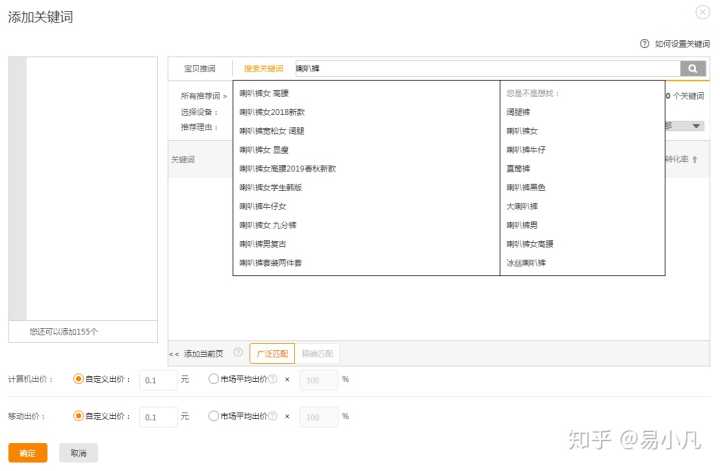Click the 转化率 sort arrow icon

click(695, 160)
